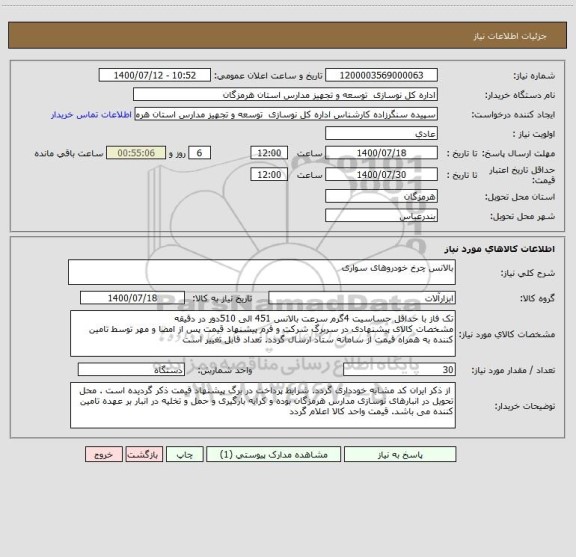This screenshot has height=557, width=576.
Task: Click the 12:00 time field beside 1400/07/18
Action: 269,153
